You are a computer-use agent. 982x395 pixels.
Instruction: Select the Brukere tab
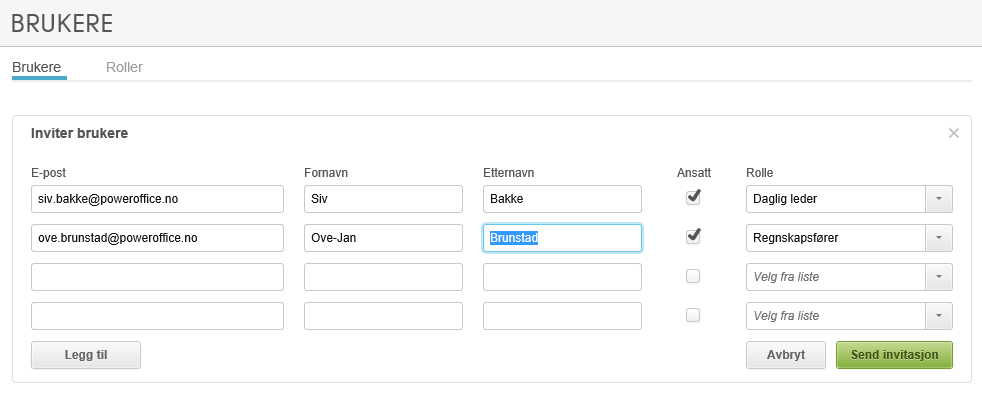(x=36, y=67)
